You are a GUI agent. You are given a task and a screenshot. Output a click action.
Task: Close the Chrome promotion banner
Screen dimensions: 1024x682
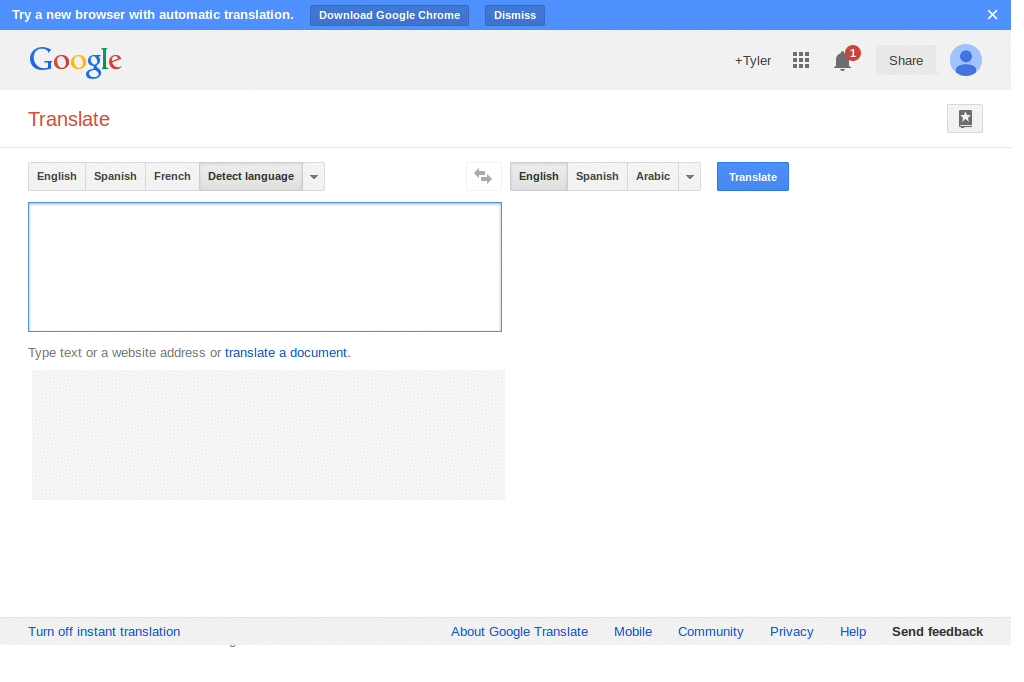tap(992, 14)
